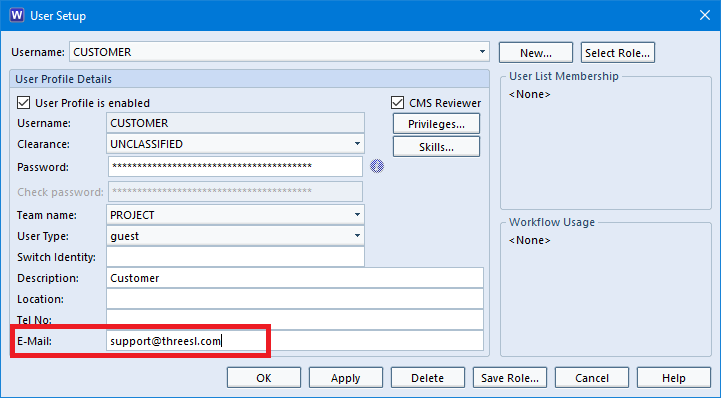The image size is (721, 398).
Task: Open Help for User Setup
Action: (674, 378)
